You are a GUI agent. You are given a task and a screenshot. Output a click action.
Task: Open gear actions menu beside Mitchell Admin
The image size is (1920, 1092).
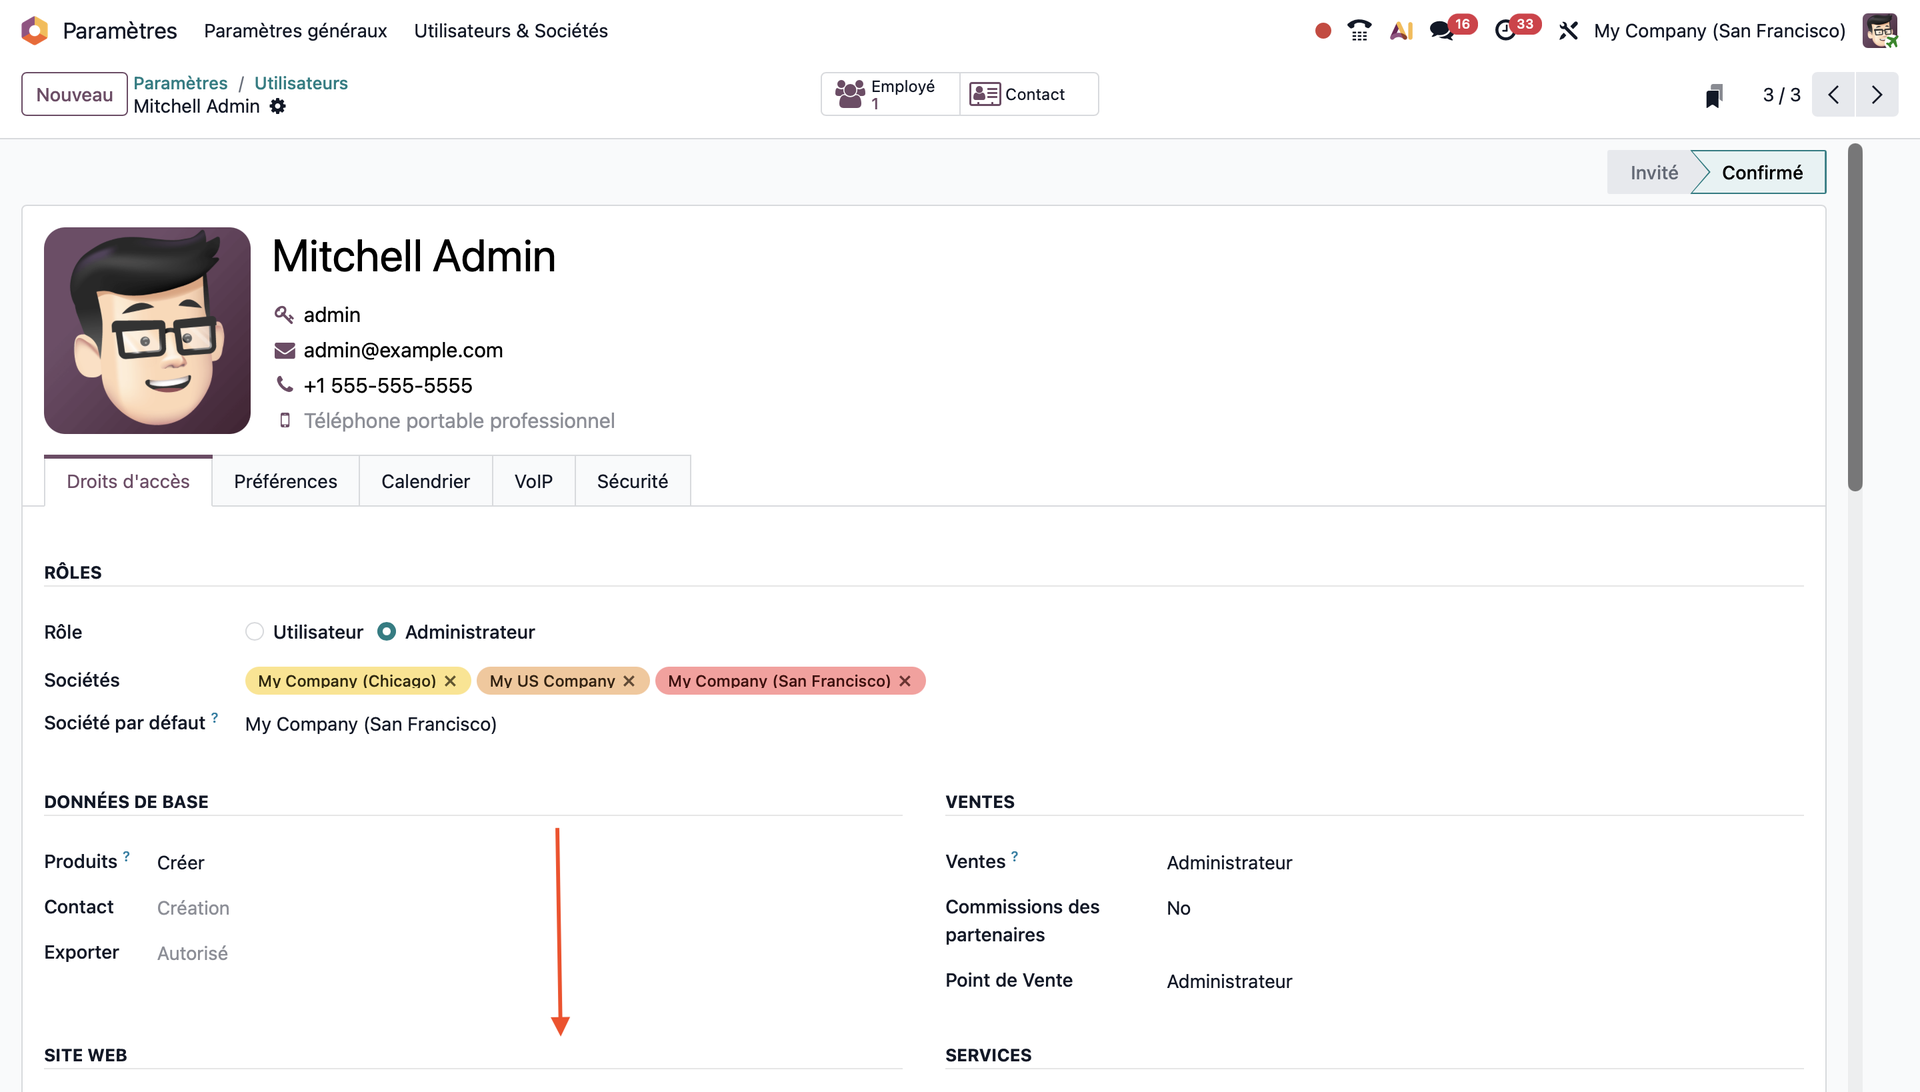tap(278, 106)
